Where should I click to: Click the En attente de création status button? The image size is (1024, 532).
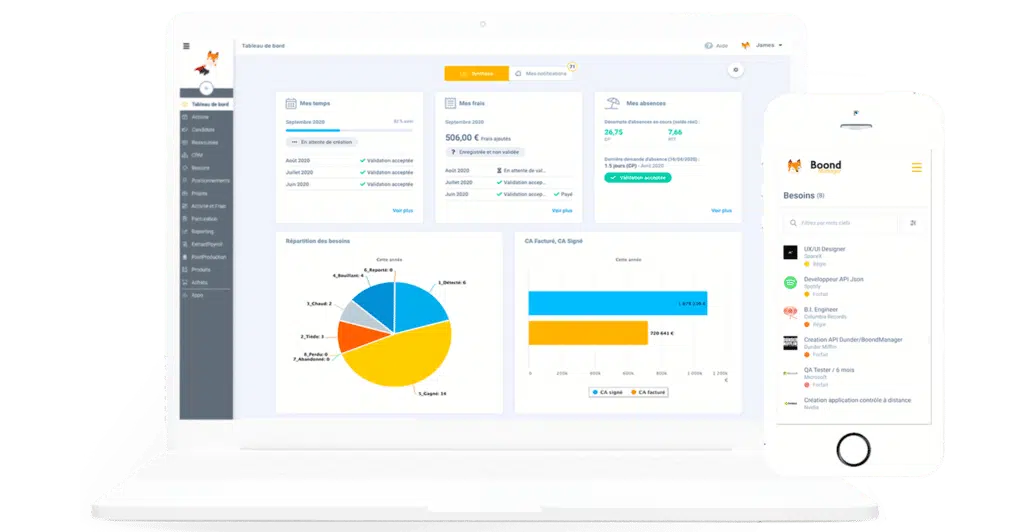(x=322, y=142)
